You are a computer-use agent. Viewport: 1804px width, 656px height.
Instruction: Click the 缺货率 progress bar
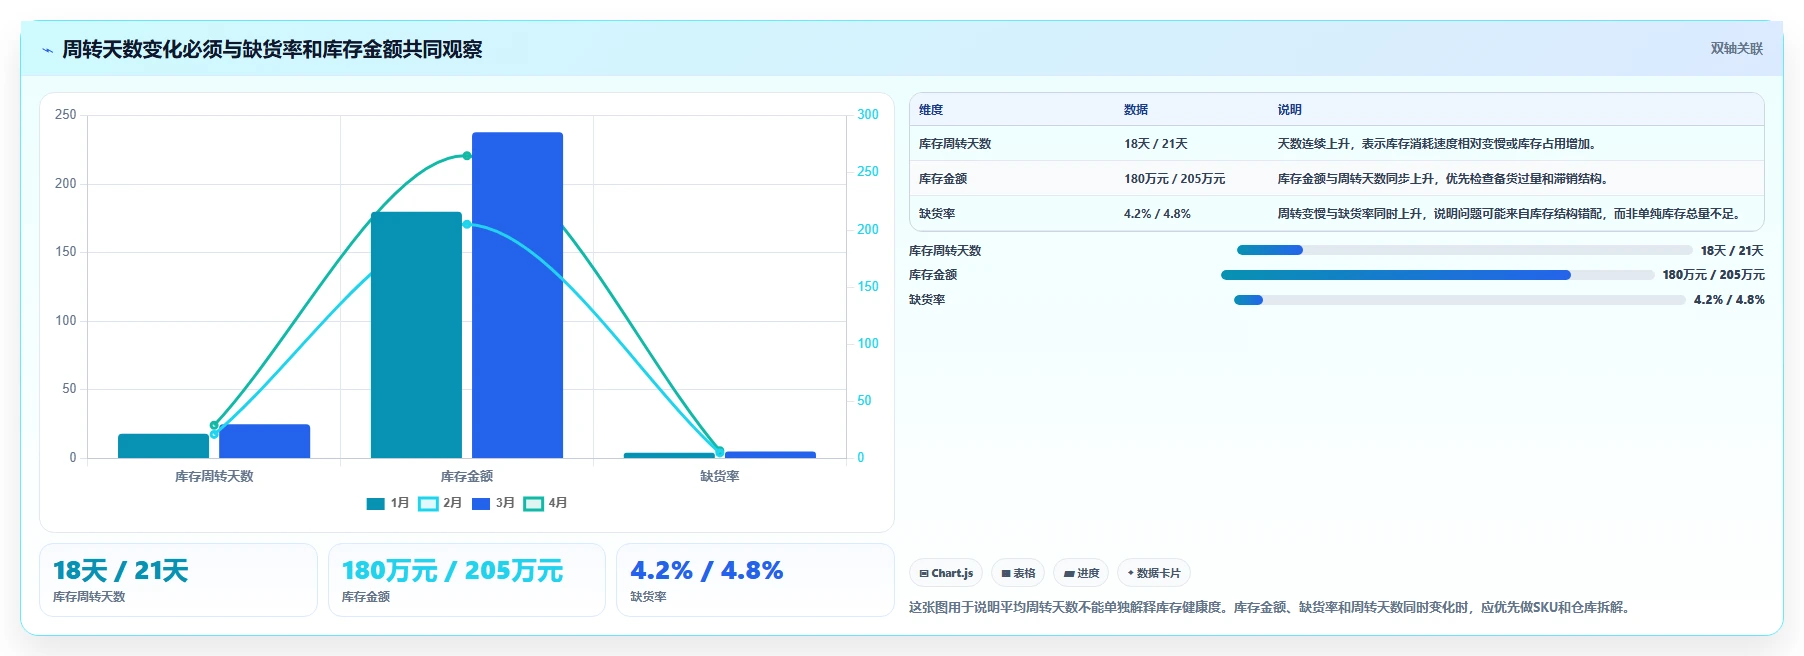pyautogui.click(x=1459, y=300)
